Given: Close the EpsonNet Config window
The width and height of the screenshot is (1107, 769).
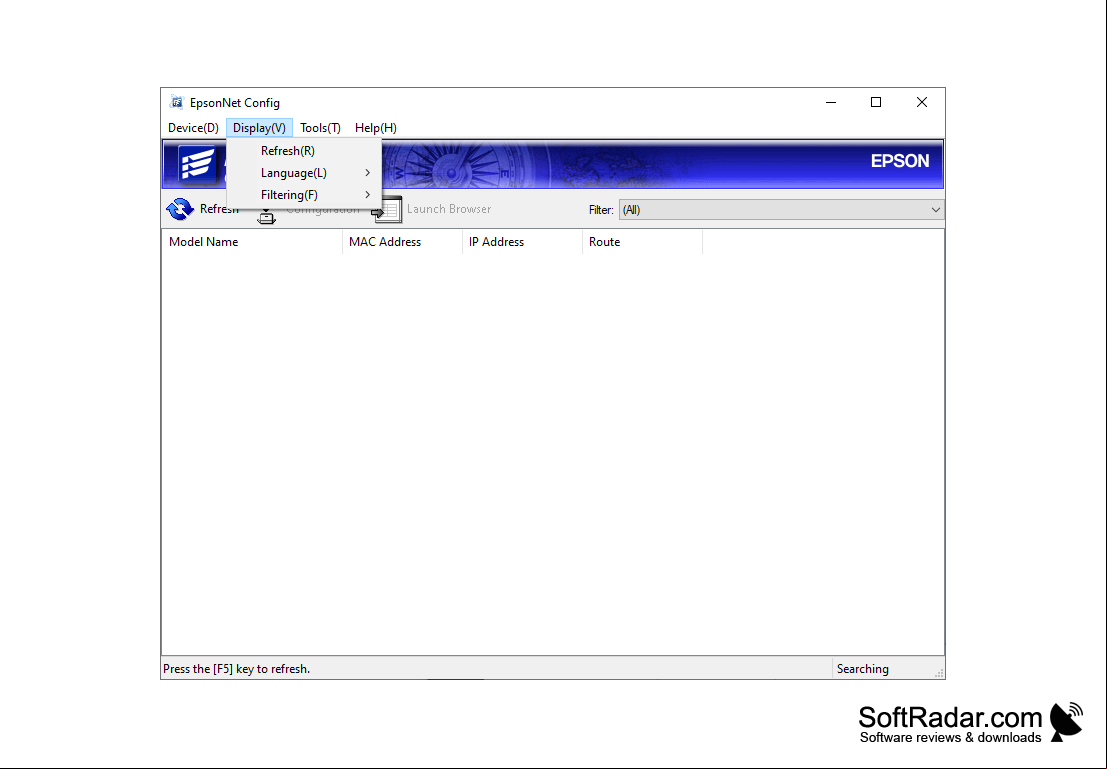Looking at the screenshot, I should 922,102.
